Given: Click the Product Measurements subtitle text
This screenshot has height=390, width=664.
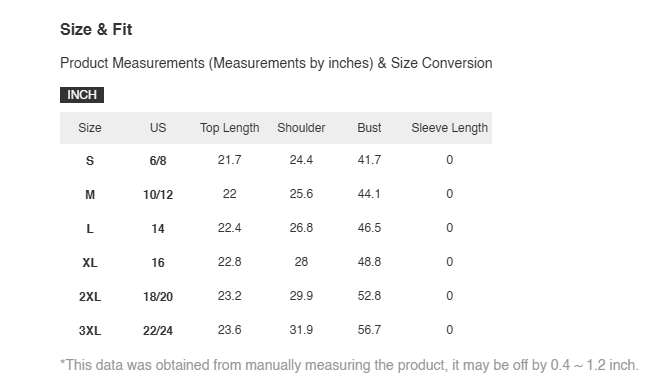Looking at the screenshot, I should pos(276,63).
